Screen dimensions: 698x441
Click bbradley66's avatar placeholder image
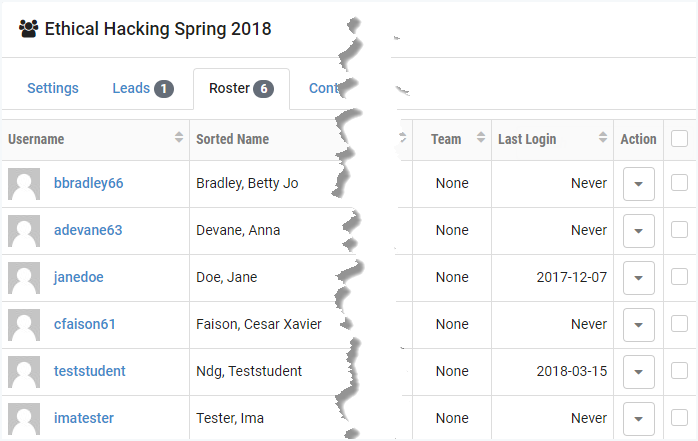tap(24, 184)
